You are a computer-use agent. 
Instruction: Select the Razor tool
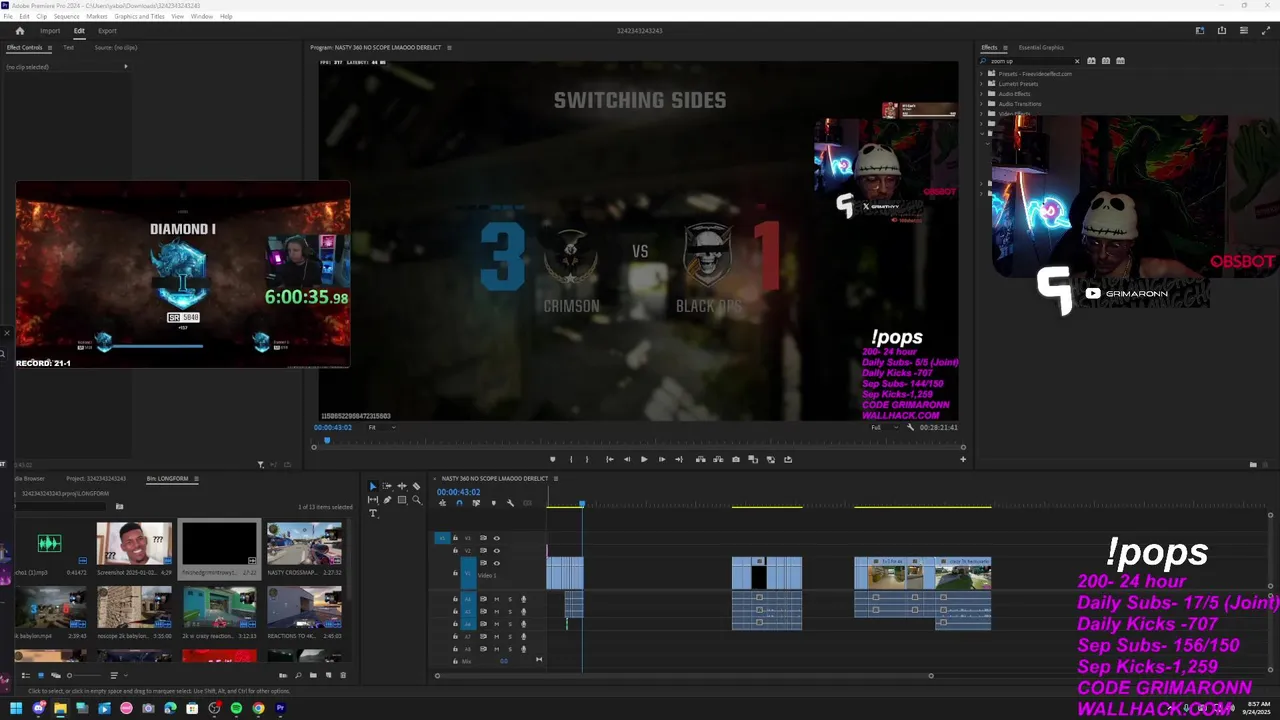click(x=416, y=486)
